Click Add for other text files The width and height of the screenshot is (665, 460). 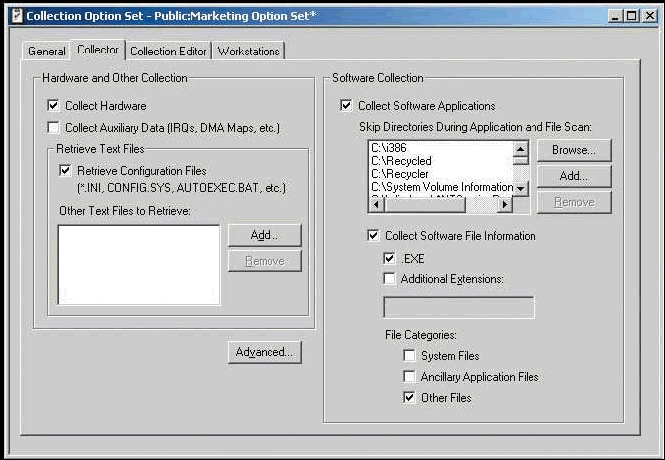265,235
